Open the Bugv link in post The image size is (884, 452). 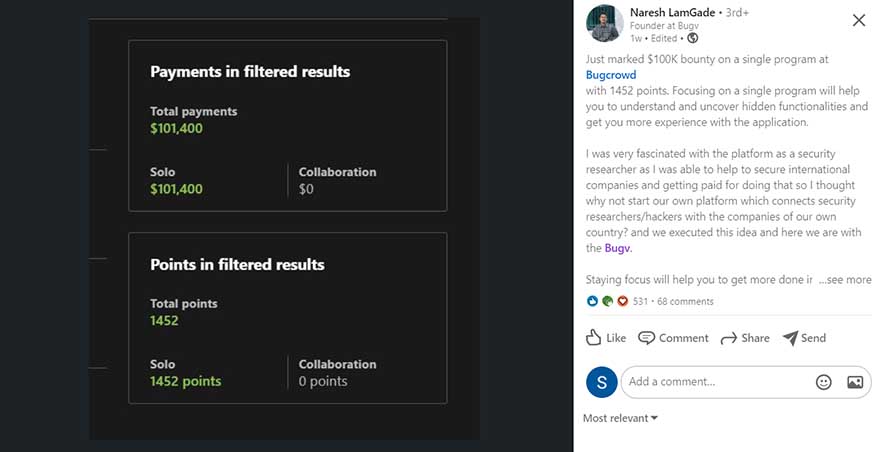click(618, 248)
